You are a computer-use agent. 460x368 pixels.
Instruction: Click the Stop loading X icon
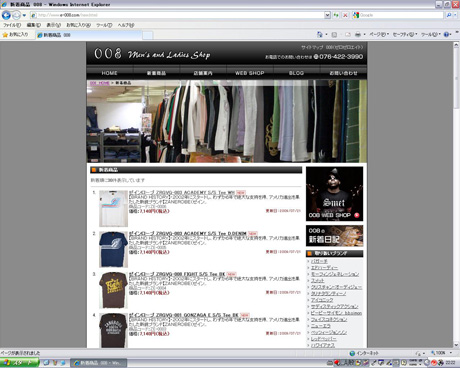[345, 15]
